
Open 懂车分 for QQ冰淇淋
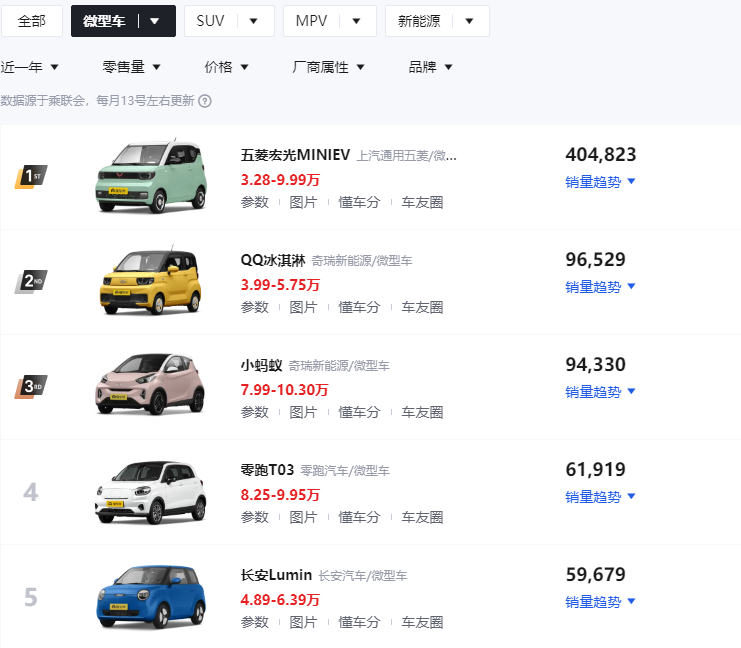pos(359,307)
